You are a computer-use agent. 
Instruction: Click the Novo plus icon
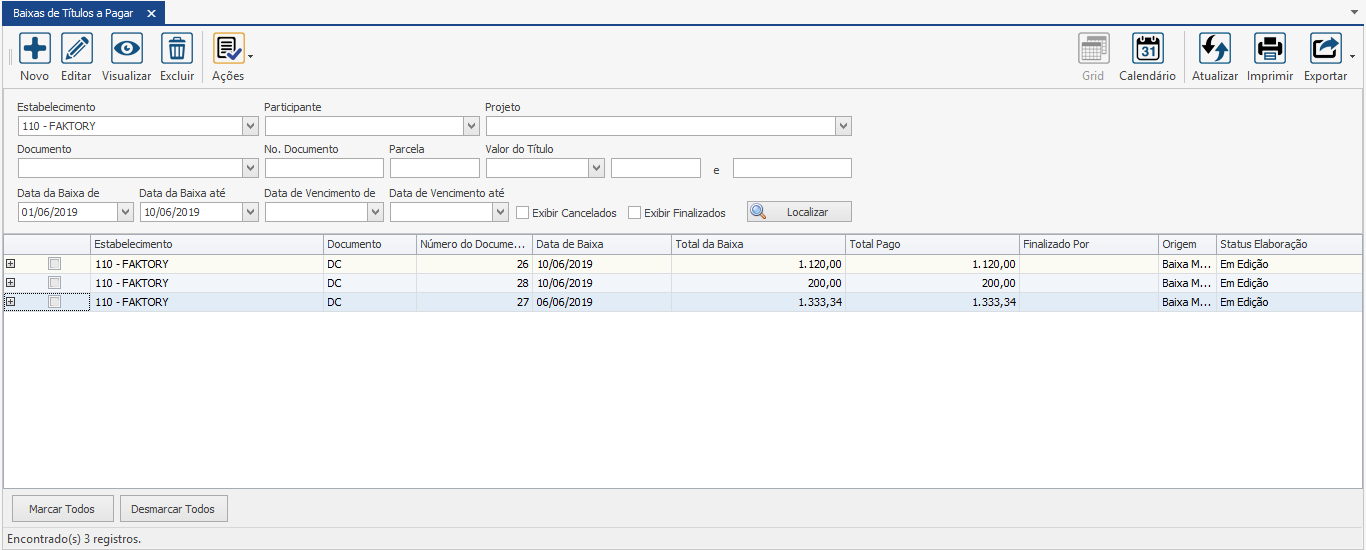pyautogui.click(x=35, y=48)
